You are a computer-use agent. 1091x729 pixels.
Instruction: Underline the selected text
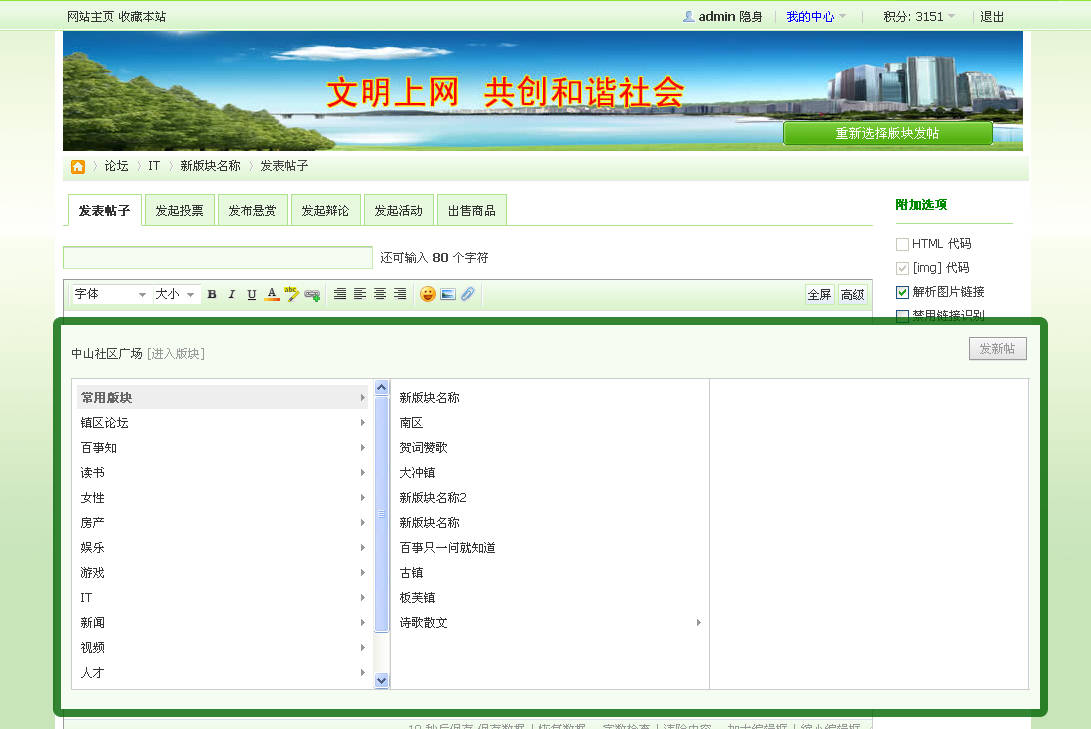(251, 293)
